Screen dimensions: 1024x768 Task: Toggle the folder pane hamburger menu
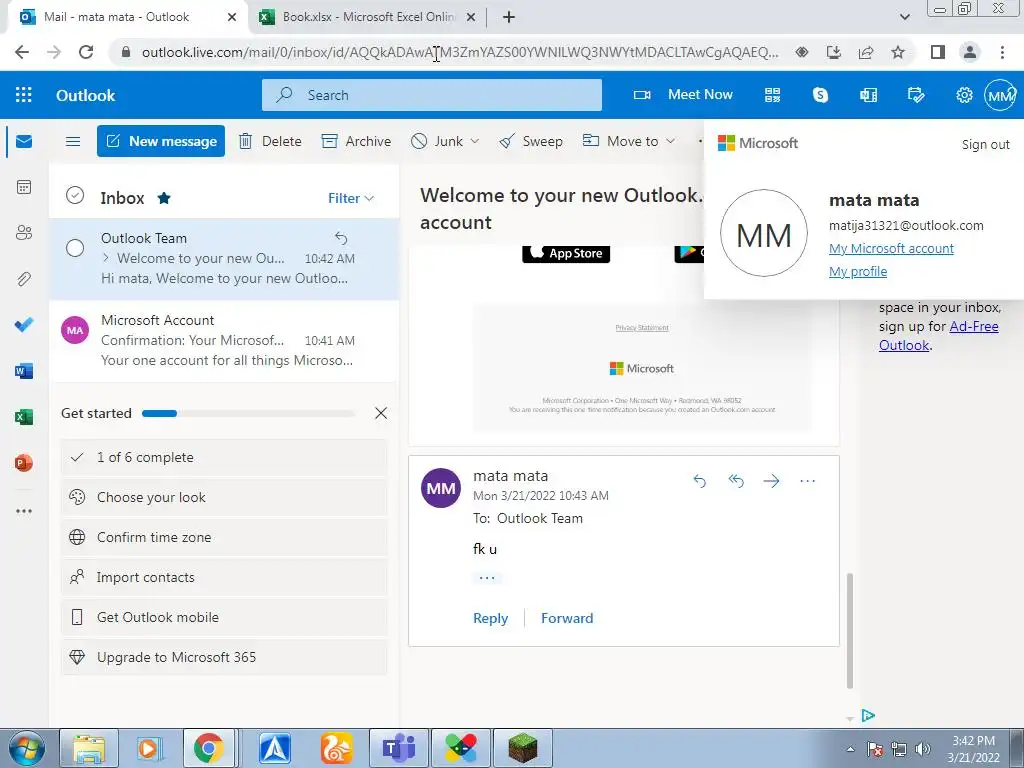pos(73,141)
